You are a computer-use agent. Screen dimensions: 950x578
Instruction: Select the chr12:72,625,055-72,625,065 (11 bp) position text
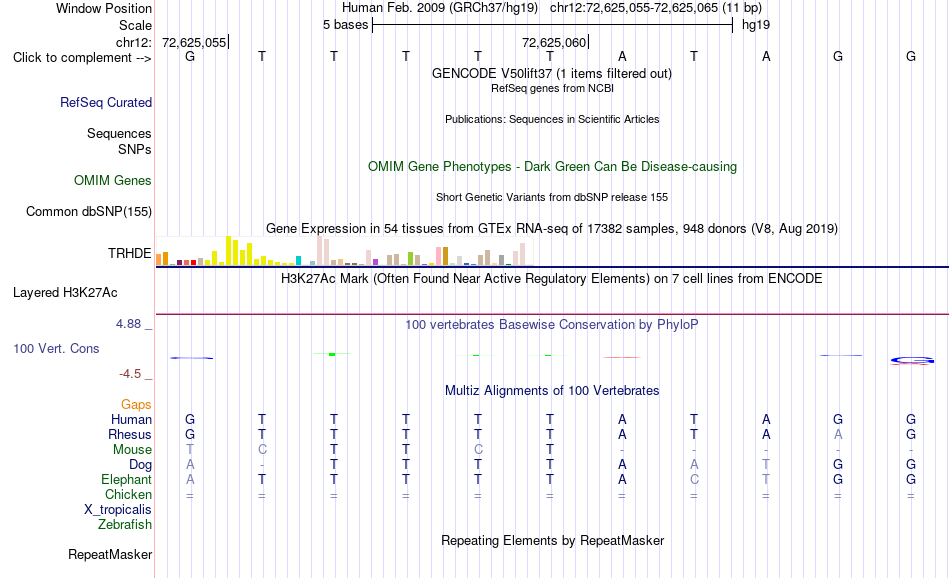656,8
